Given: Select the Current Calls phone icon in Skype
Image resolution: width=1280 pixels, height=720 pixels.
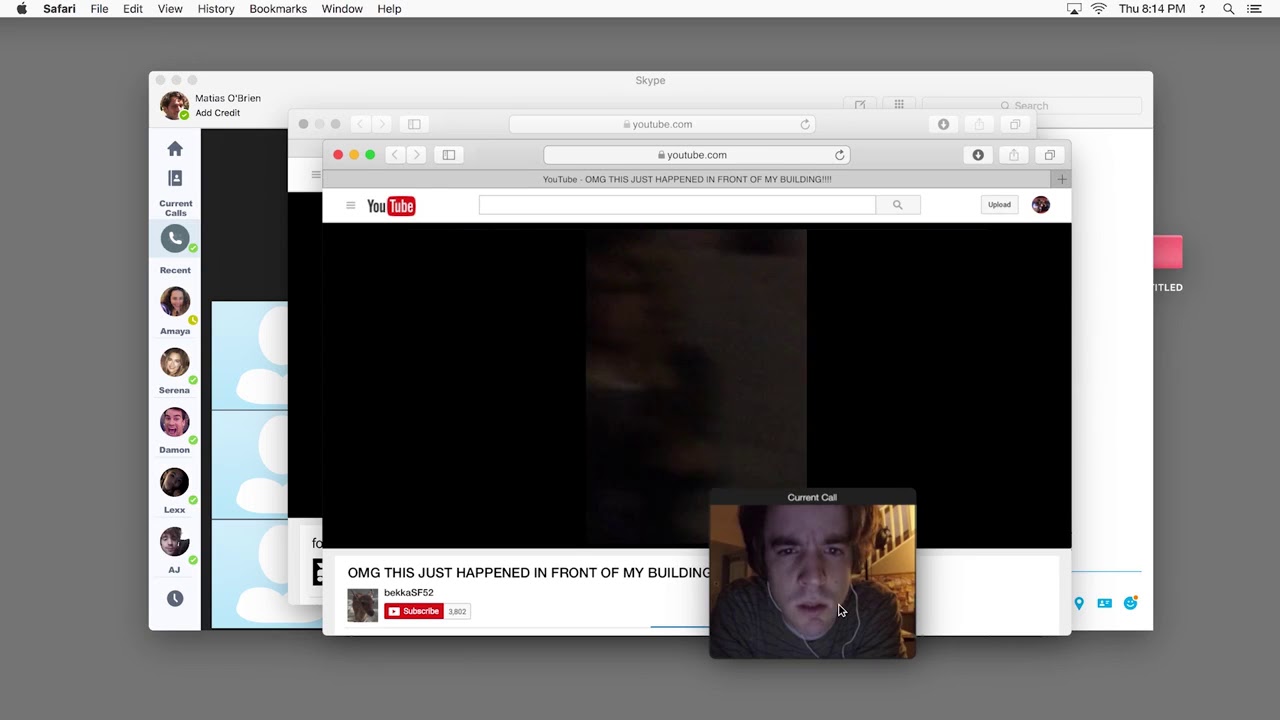Looking at the screenshot, I should (175, 238).
